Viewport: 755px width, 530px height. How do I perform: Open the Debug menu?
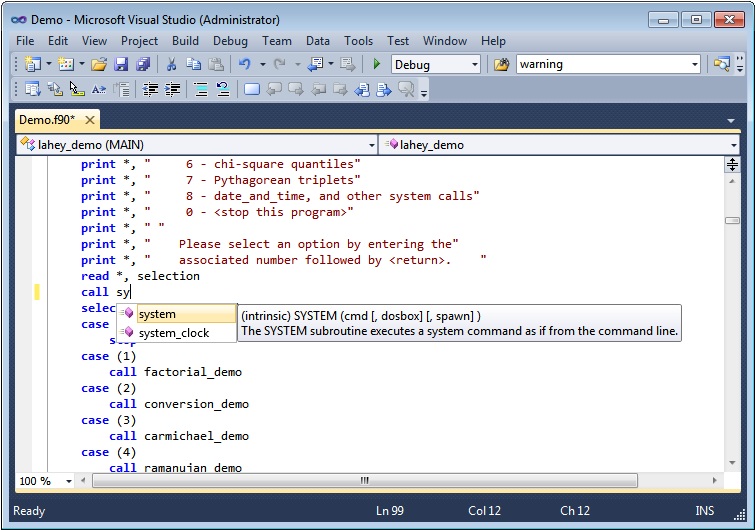[230, 41]
